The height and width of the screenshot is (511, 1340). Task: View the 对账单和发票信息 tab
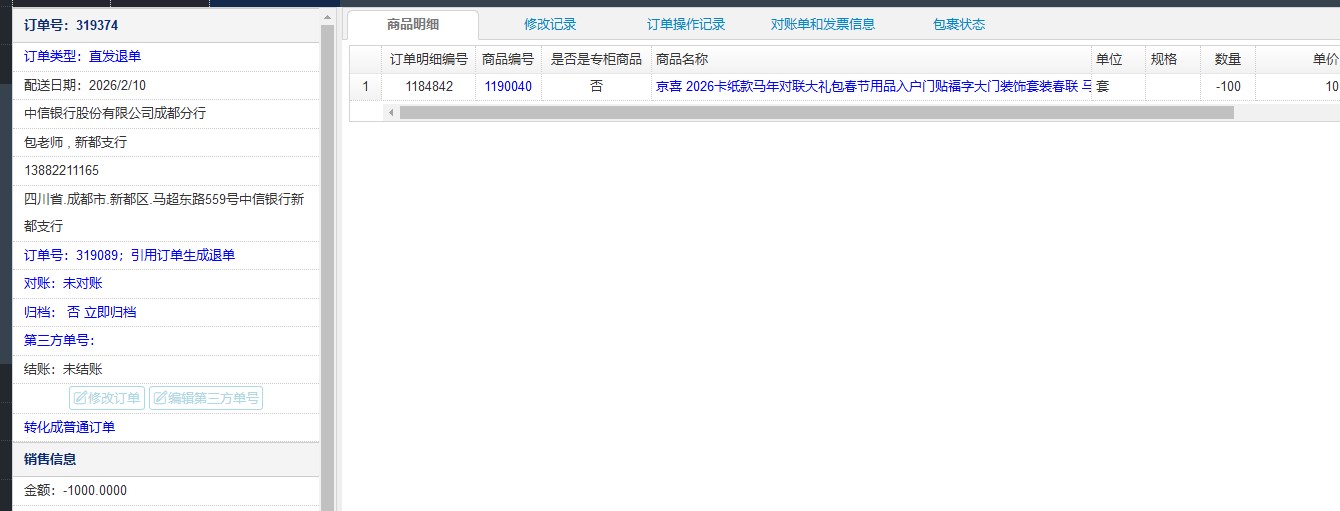point(822,25)
